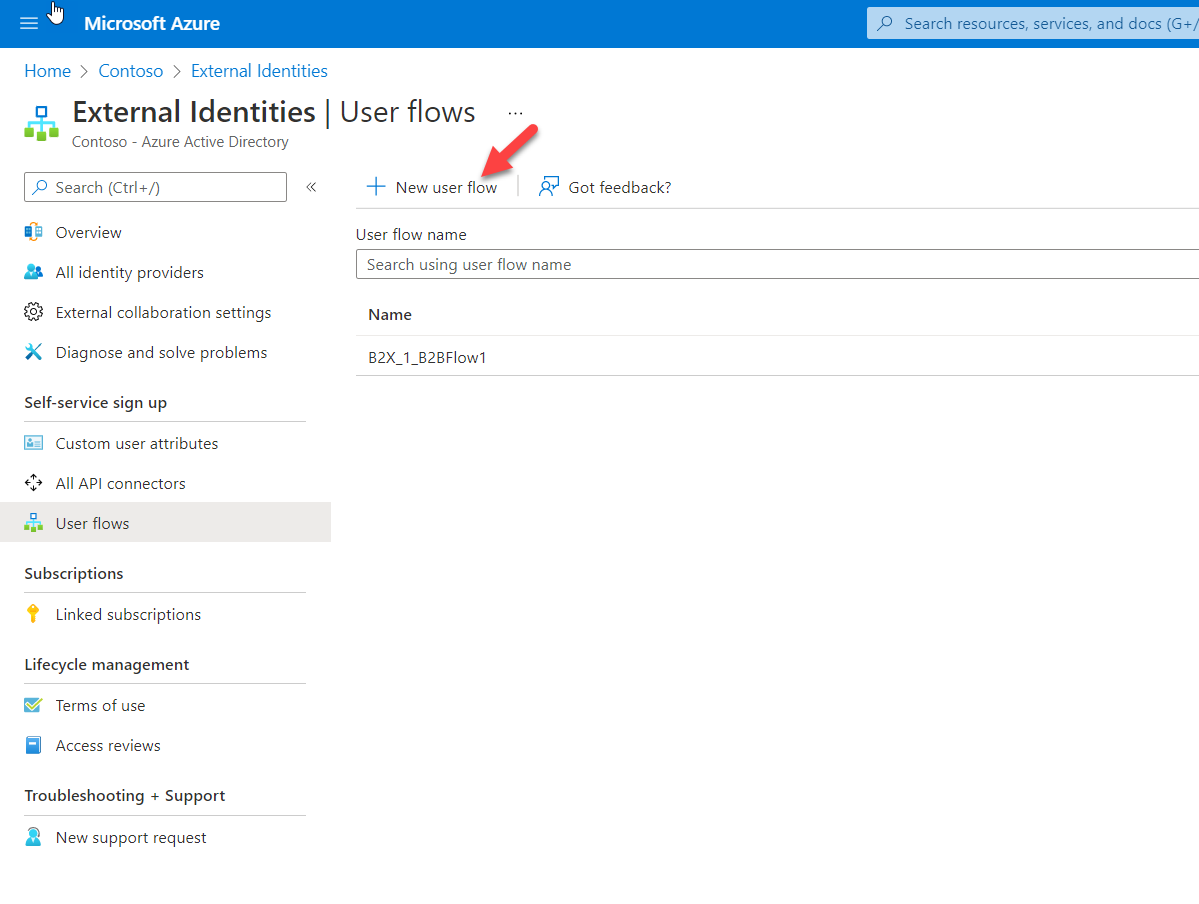Click the All API connectors arrows icon
Viewport: 1199px width, 904px height.
coord(34,483)
